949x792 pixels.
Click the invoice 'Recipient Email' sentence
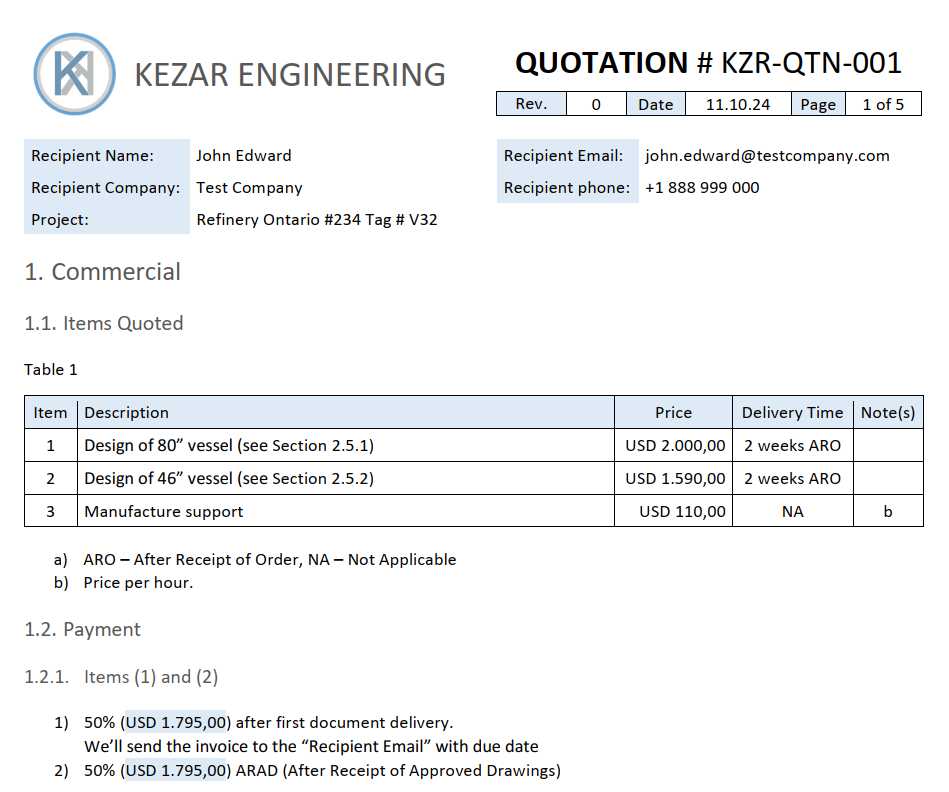[311, 747]
